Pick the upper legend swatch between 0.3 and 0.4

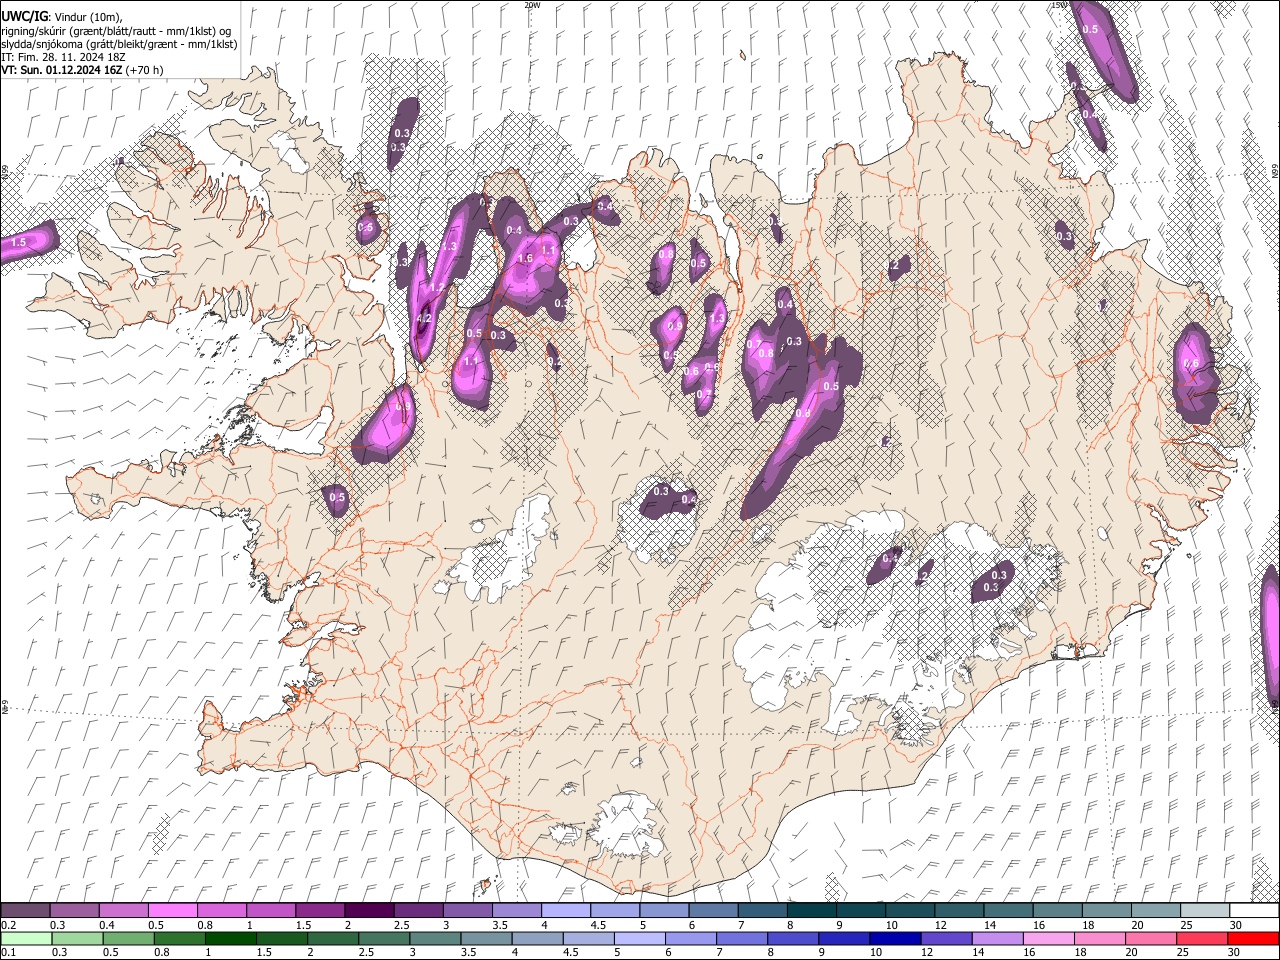75,910
